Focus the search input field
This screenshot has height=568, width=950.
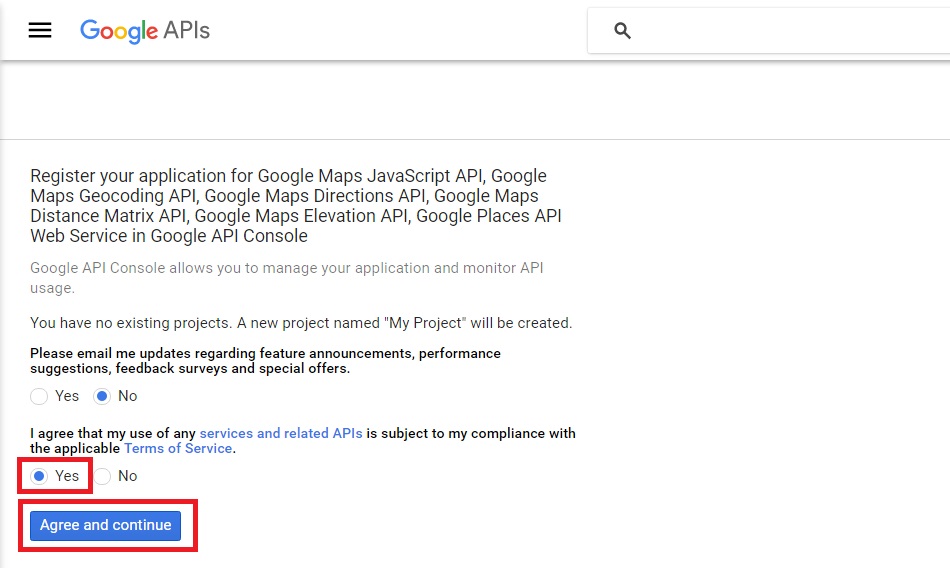coord(790,31)
